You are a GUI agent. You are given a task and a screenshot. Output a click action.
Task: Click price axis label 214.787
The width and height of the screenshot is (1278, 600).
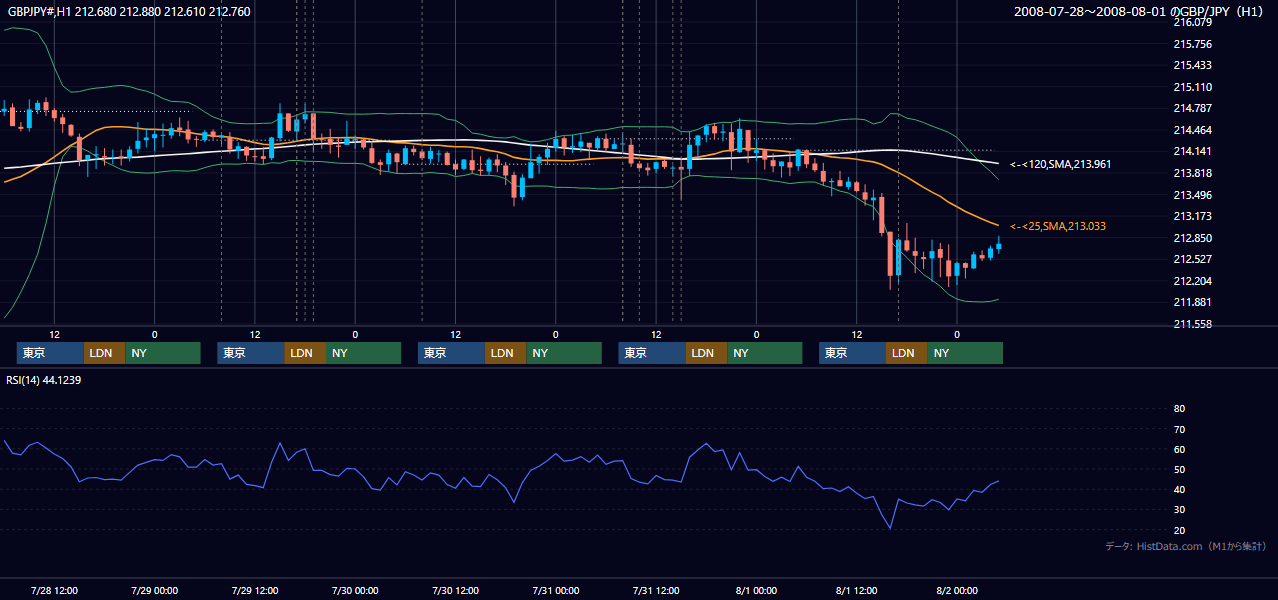click(1192, 109)
